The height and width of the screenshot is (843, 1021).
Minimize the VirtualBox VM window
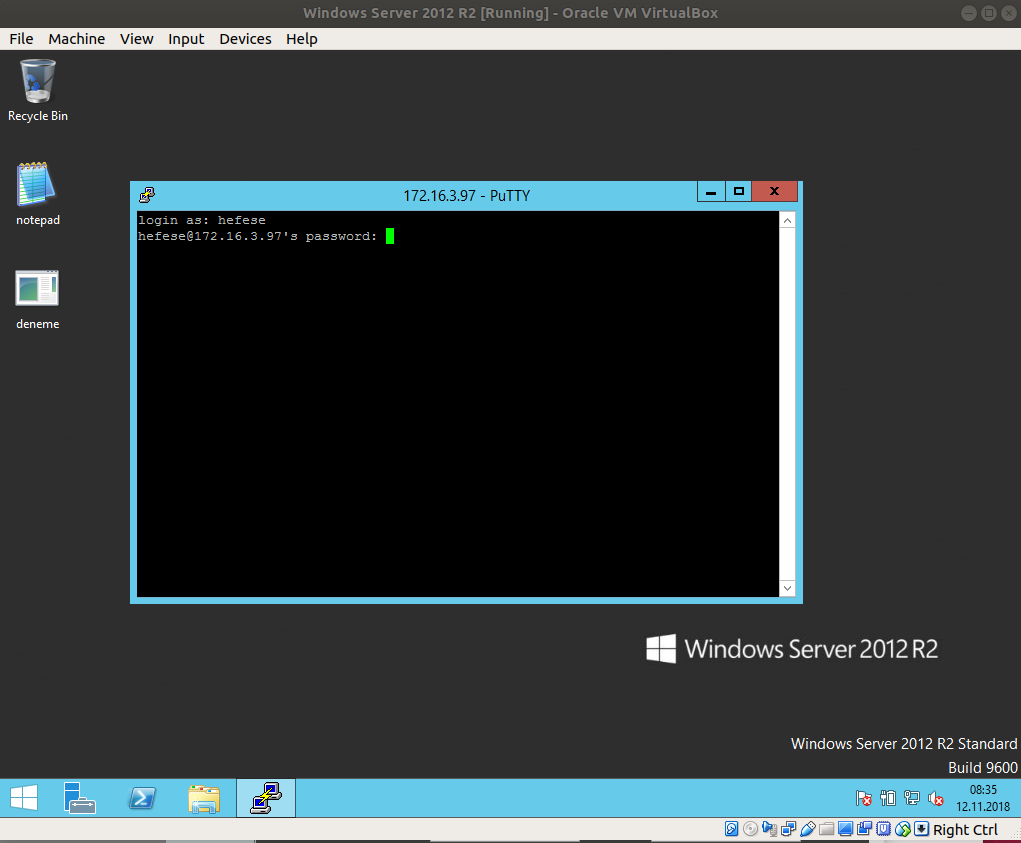(x=968, y=13)
